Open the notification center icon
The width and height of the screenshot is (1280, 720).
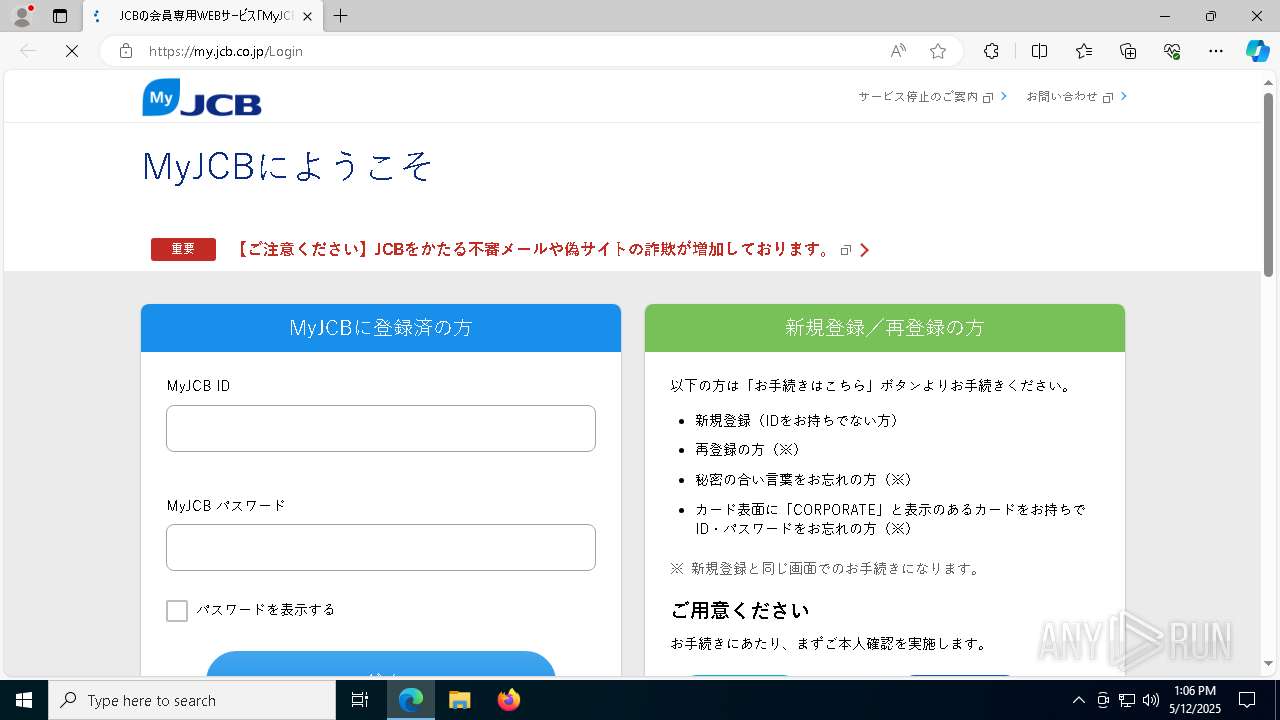tap(1247, 700)
